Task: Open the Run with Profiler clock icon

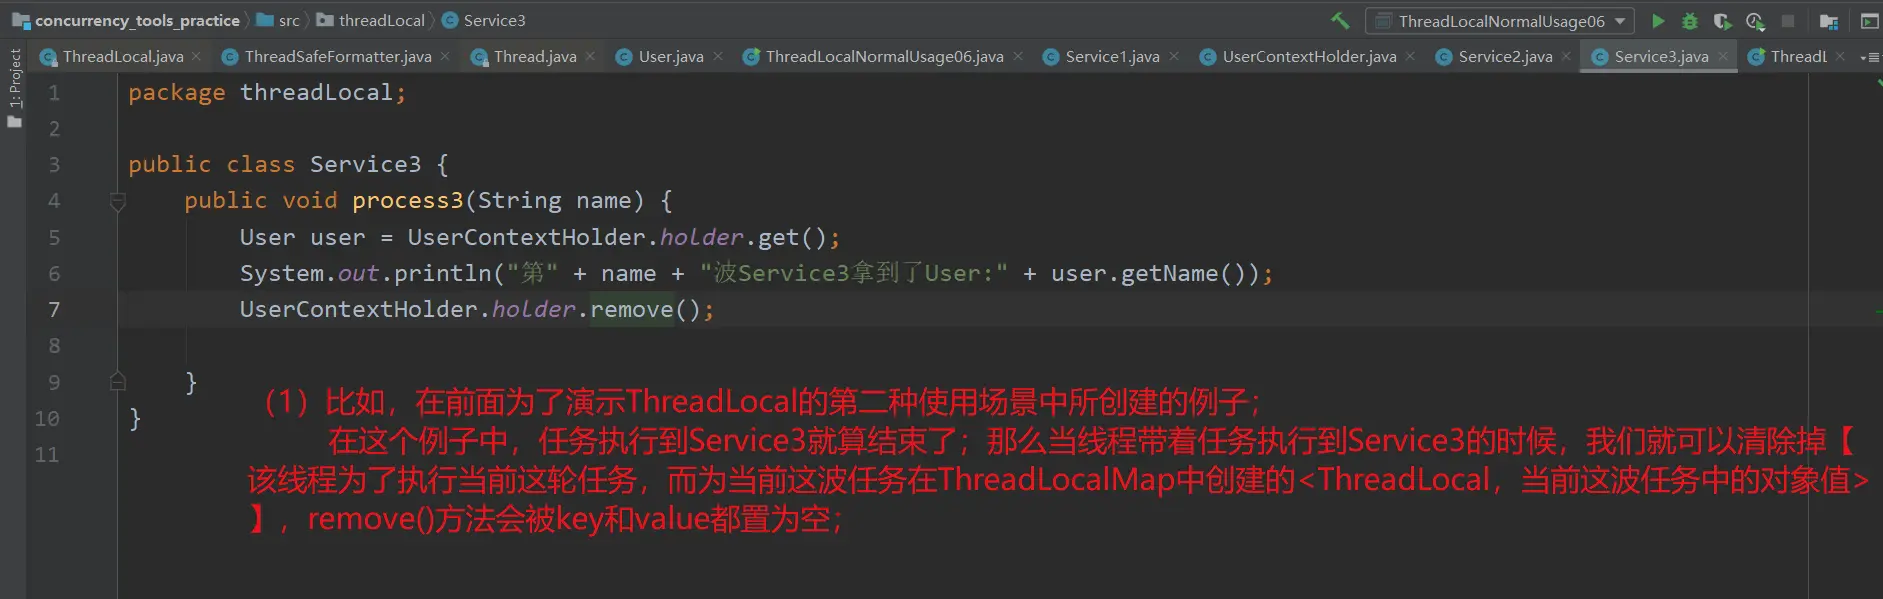Action: pyautogui.click(x=1755, y=21)
